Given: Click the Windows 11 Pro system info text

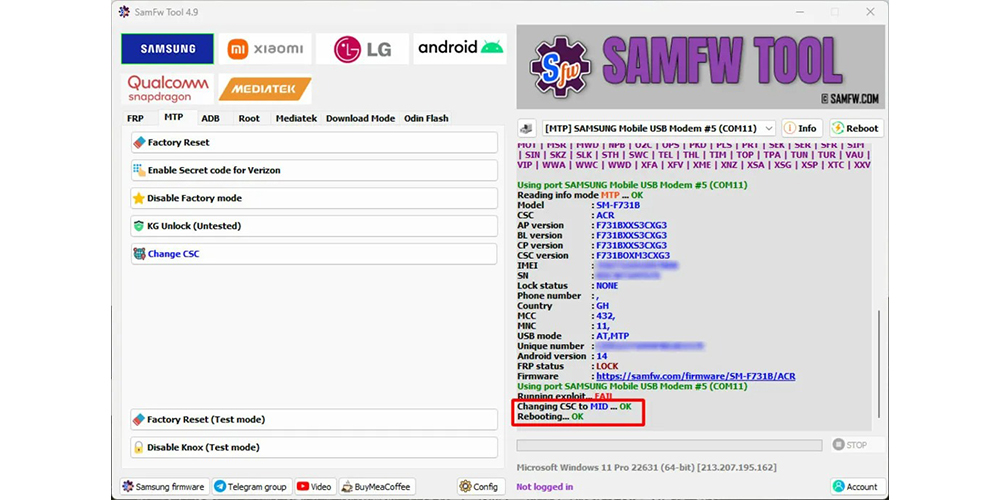Looking at the screenshot, I should coord(647,467).
